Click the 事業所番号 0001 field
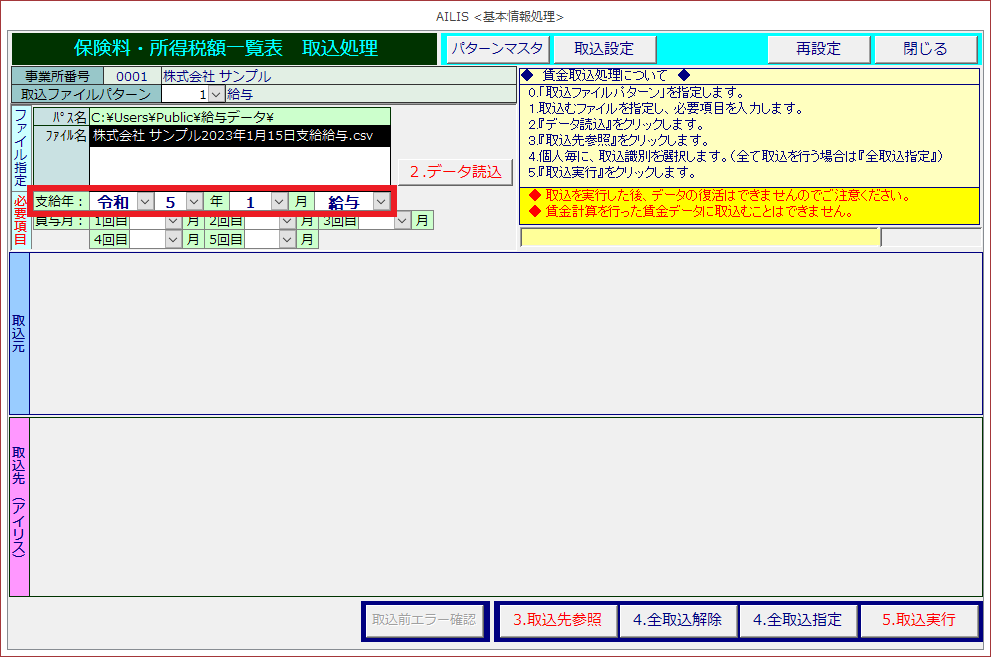The image size is (991, 657). click(x=131, y=76)
